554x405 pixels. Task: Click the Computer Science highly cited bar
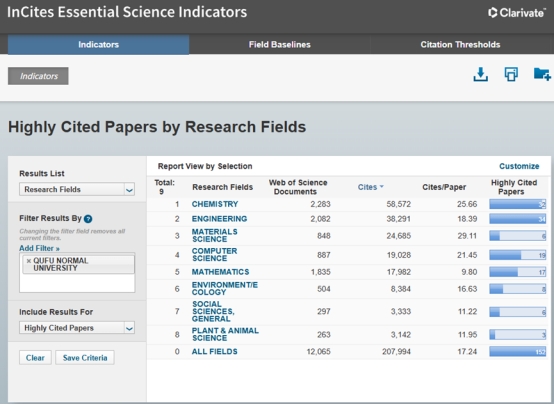point(518,255)
